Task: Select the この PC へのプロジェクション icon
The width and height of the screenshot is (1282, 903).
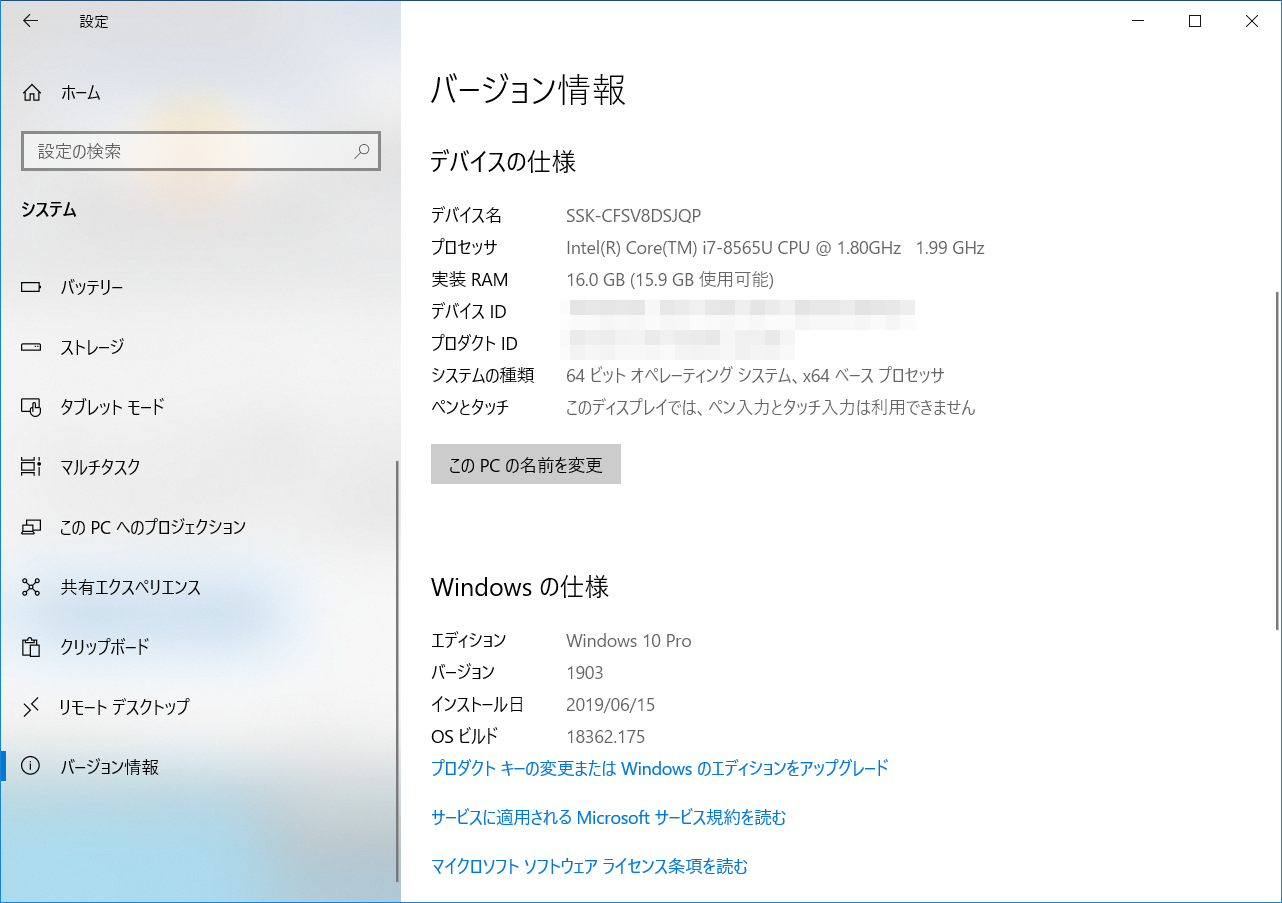Action: click(32, 527)
